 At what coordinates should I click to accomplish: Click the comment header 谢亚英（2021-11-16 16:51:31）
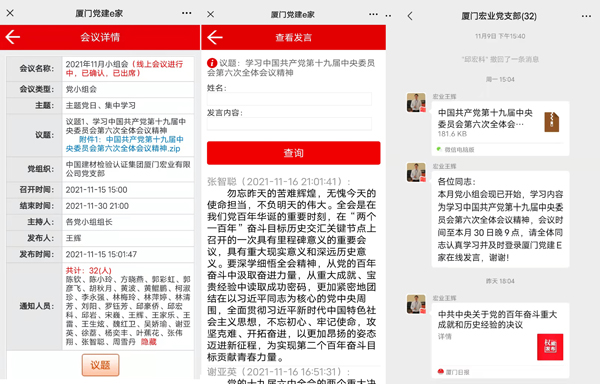point(279,371)
